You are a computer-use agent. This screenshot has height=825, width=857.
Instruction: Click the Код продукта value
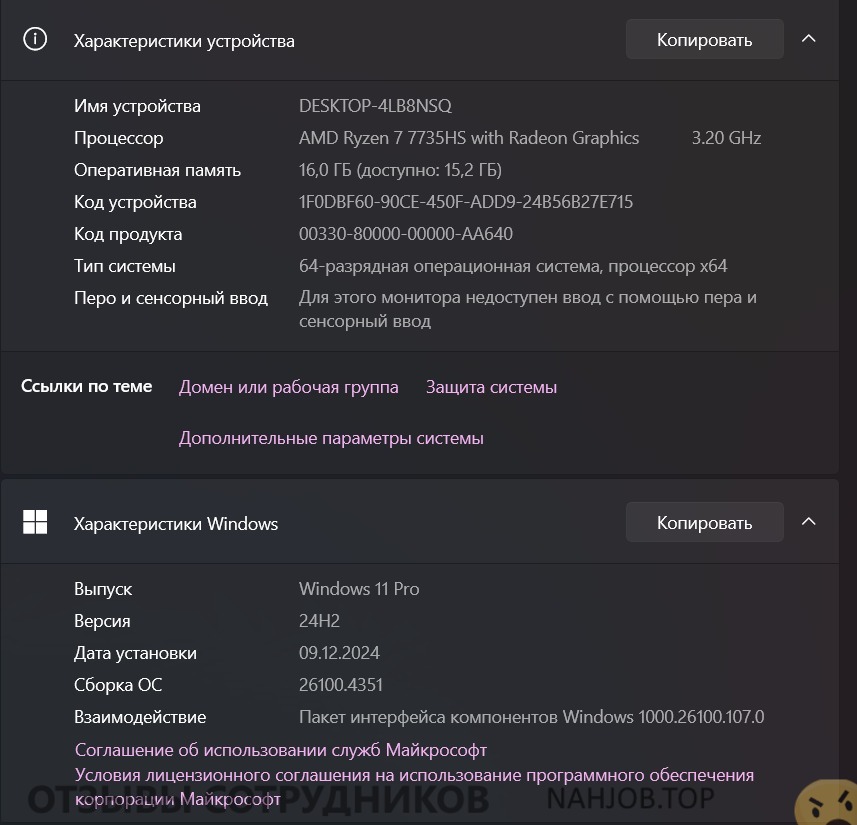click(x=406, y=234)
